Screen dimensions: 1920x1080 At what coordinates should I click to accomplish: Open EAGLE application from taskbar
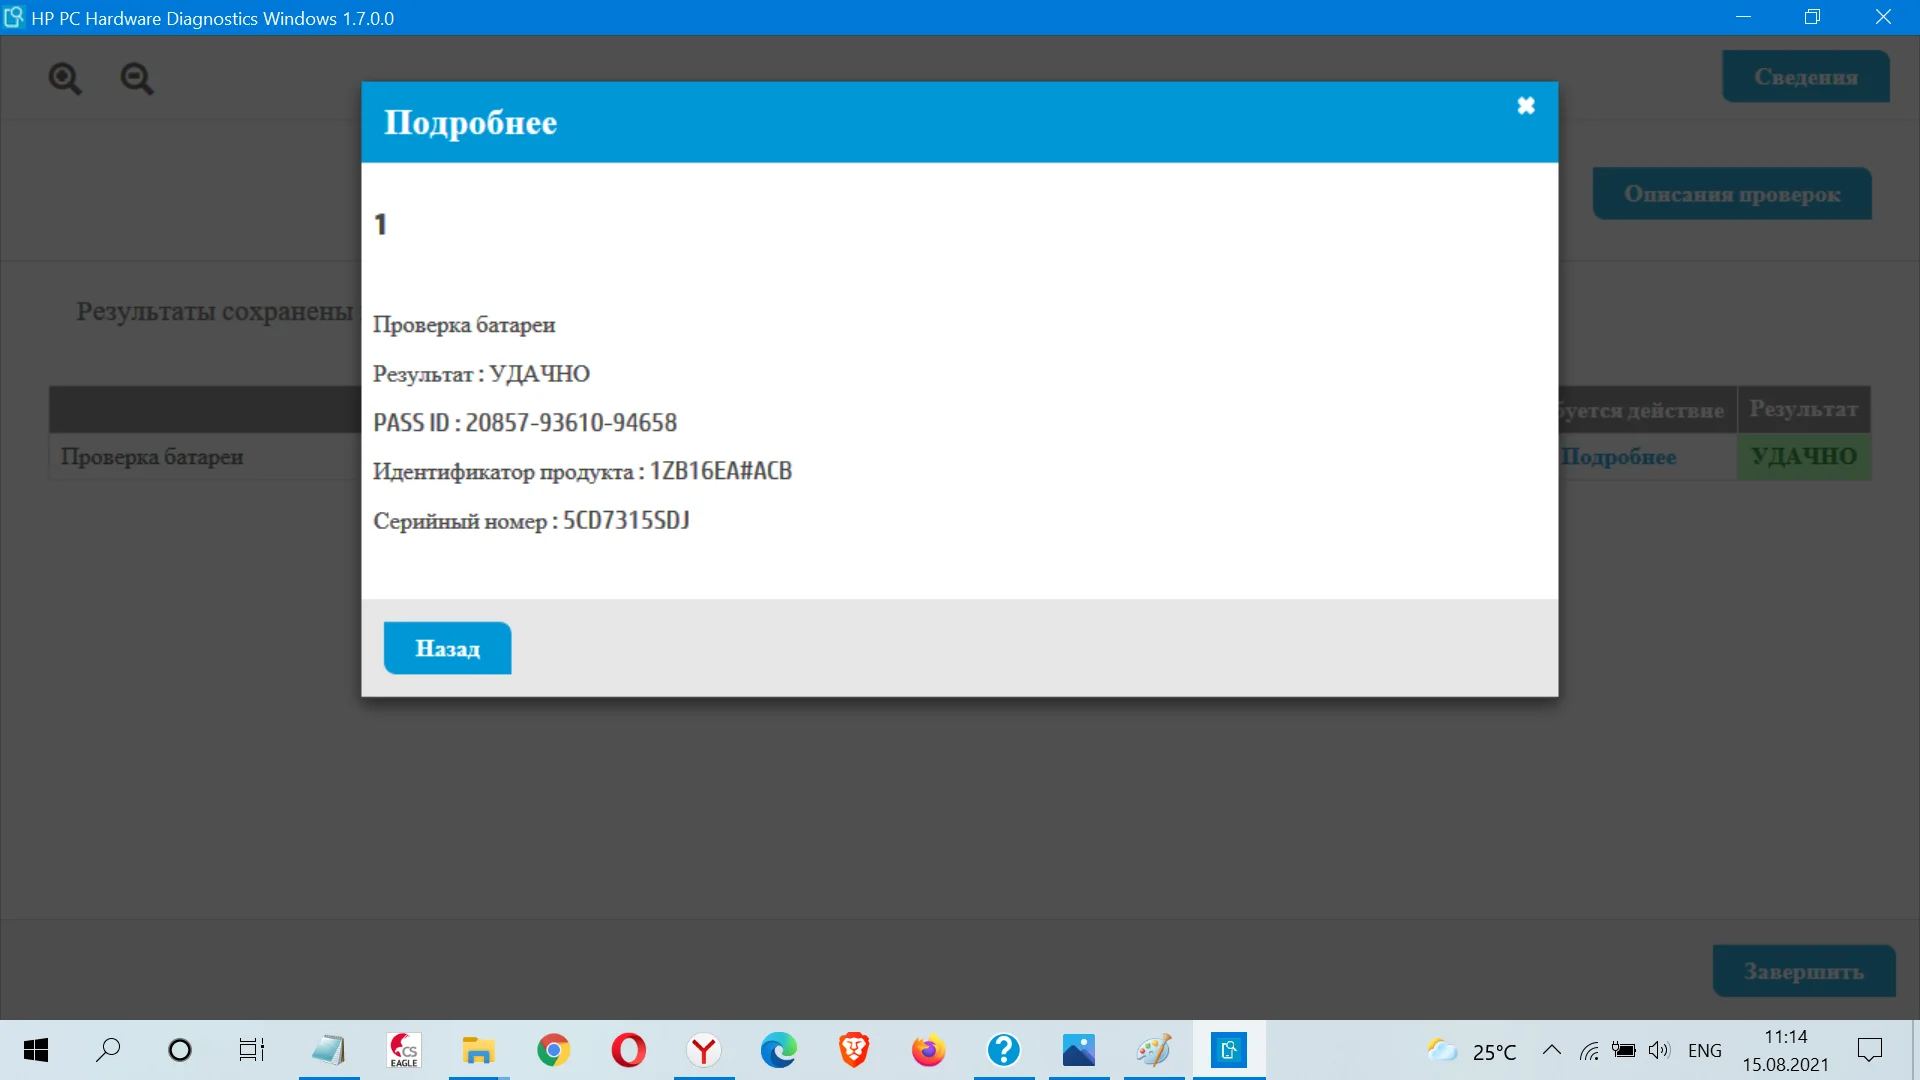coord(404,1050)
